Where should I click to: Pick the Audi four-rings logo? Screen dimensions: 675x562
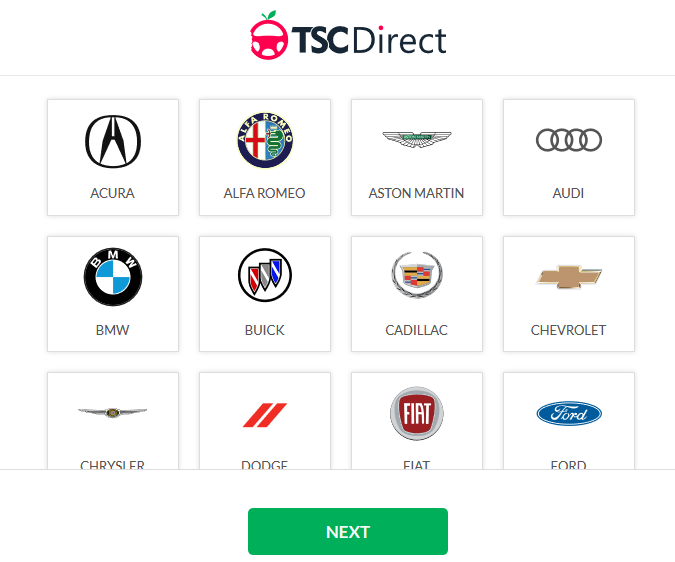569,140
